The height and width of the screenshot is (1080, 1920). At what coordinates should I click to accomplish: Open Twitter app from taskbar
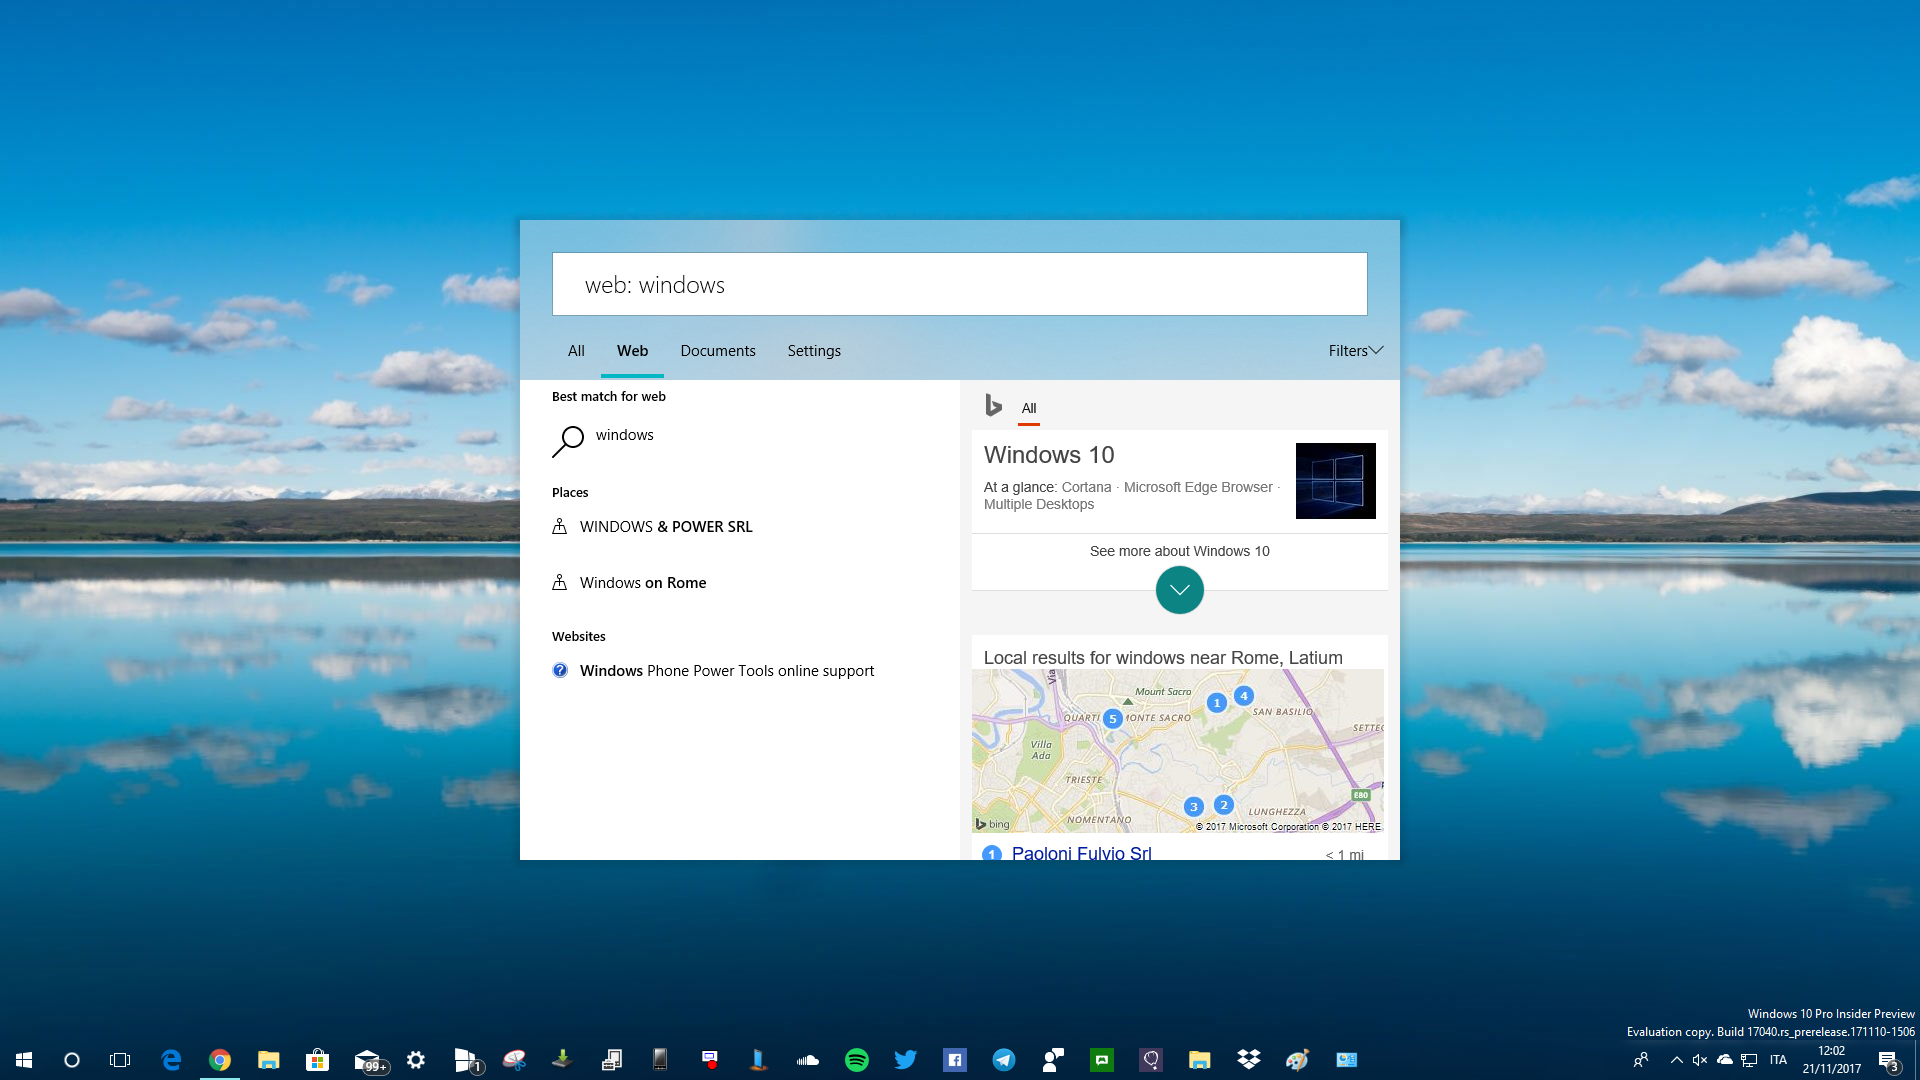(x=905, y=1060)
